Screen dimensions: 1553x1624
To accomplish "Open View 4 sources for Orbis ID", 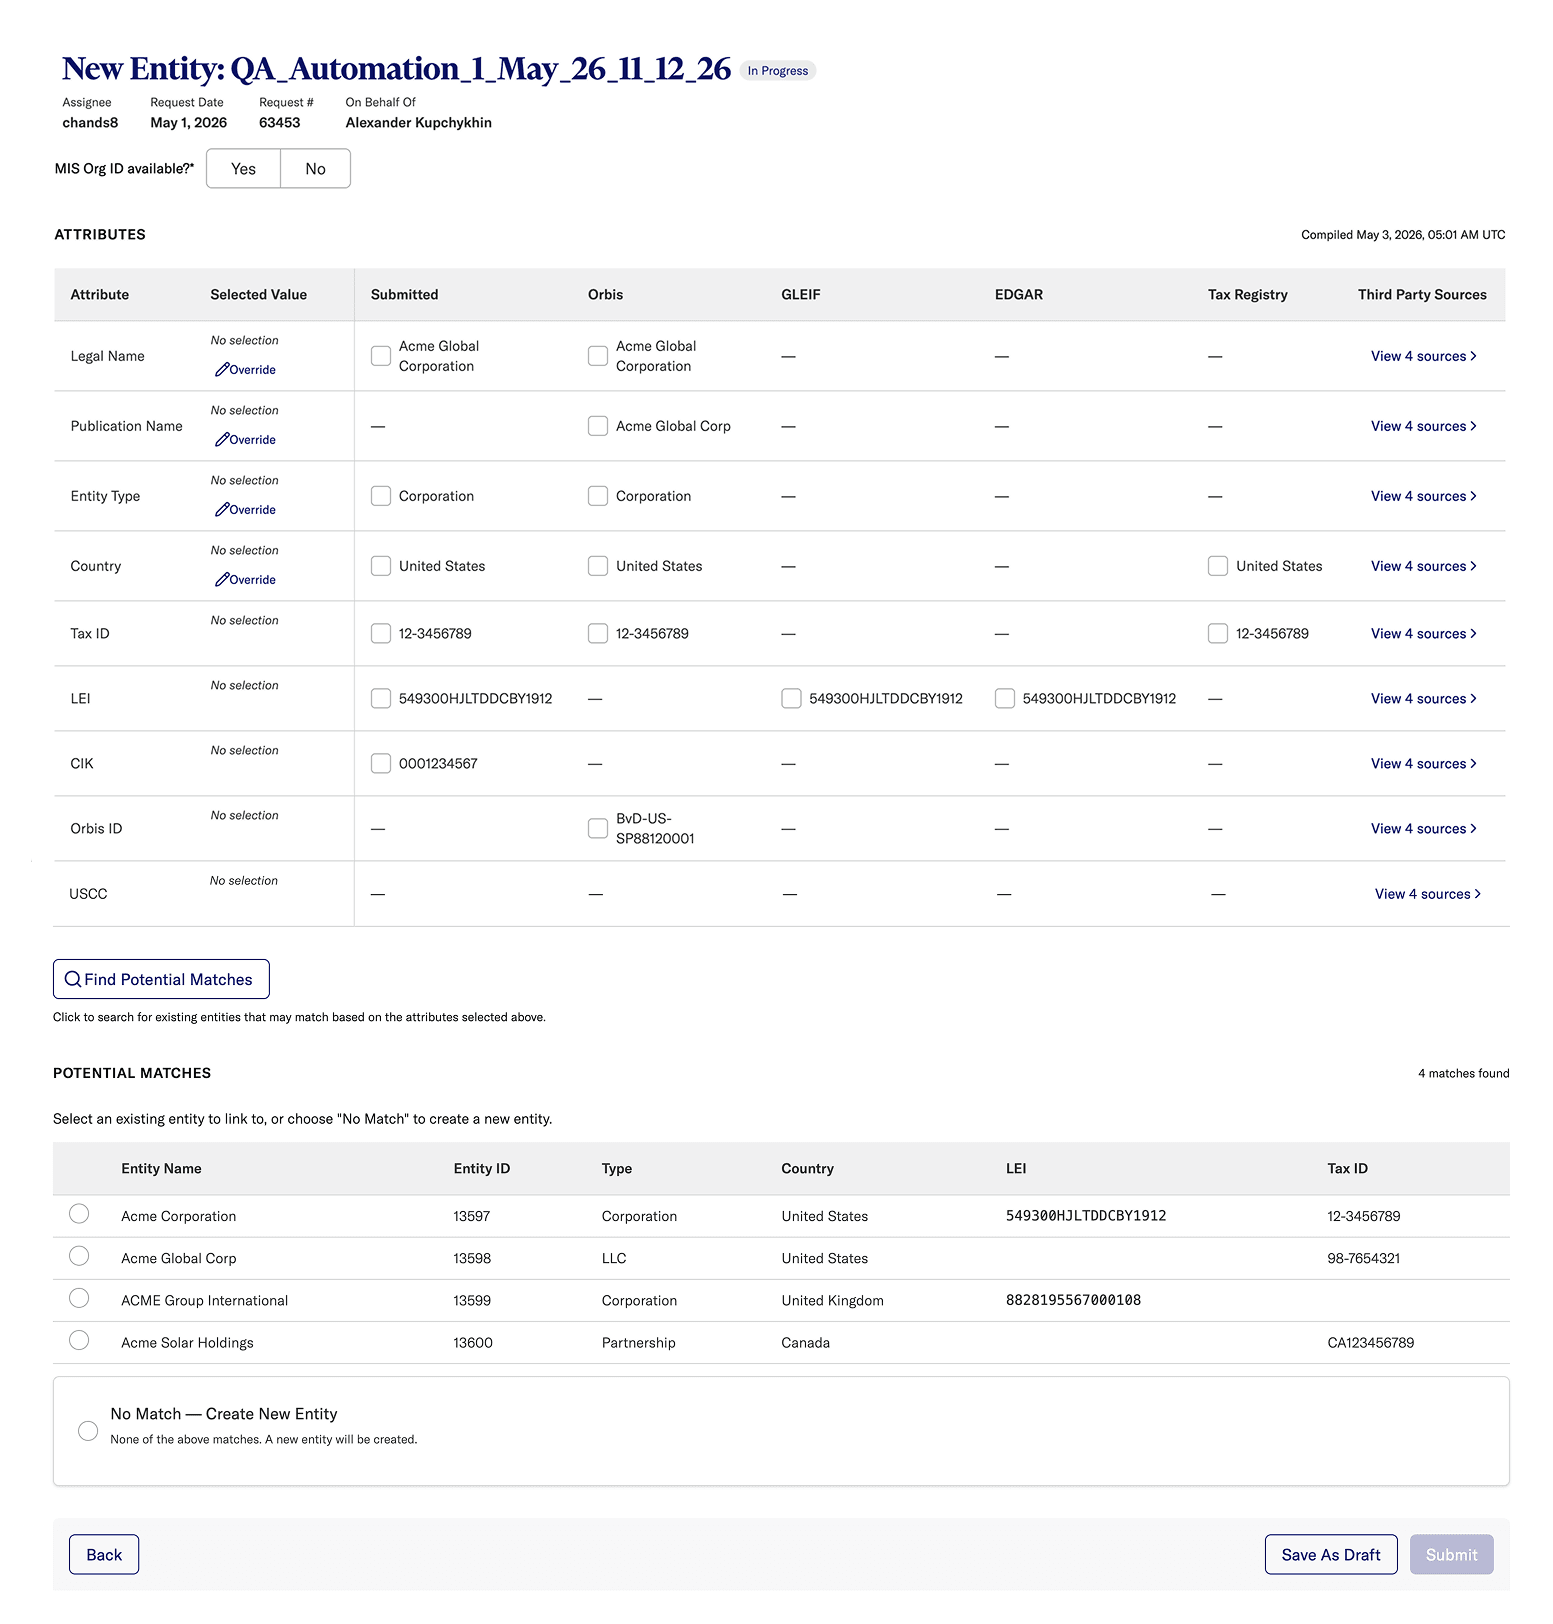I will [x=1423, y=828].
